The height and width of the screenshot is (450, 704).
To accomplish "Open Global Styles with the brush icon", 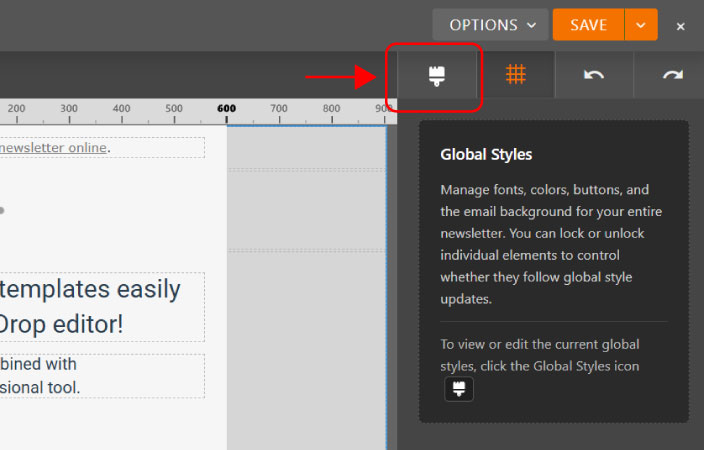I will click(x=436, y=76).
